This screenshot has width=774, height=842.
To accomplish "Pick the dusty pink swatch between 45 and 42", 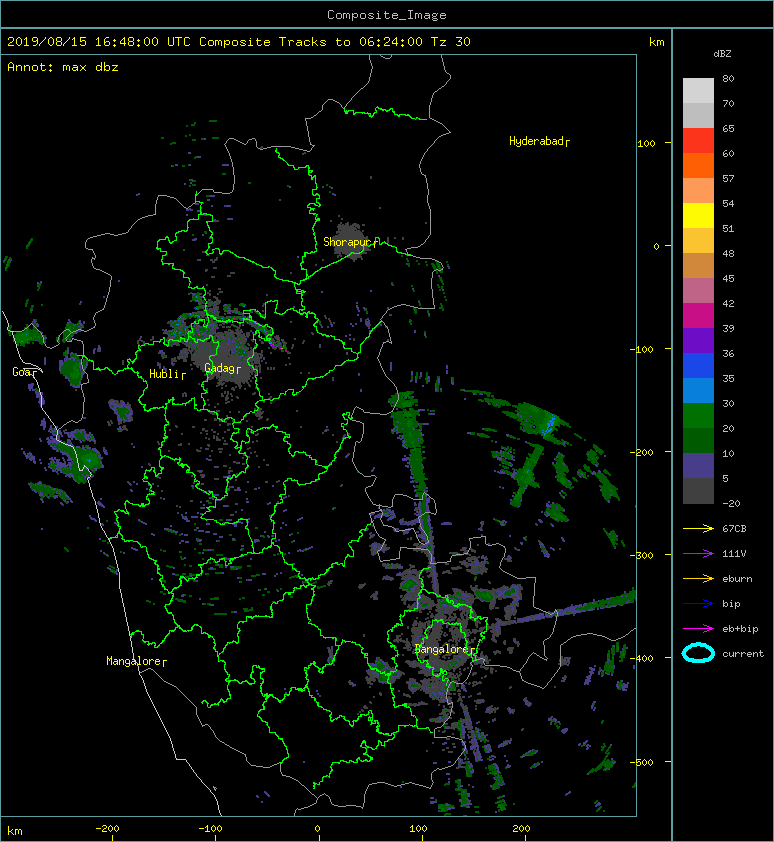I will click(x=698, y=290).
